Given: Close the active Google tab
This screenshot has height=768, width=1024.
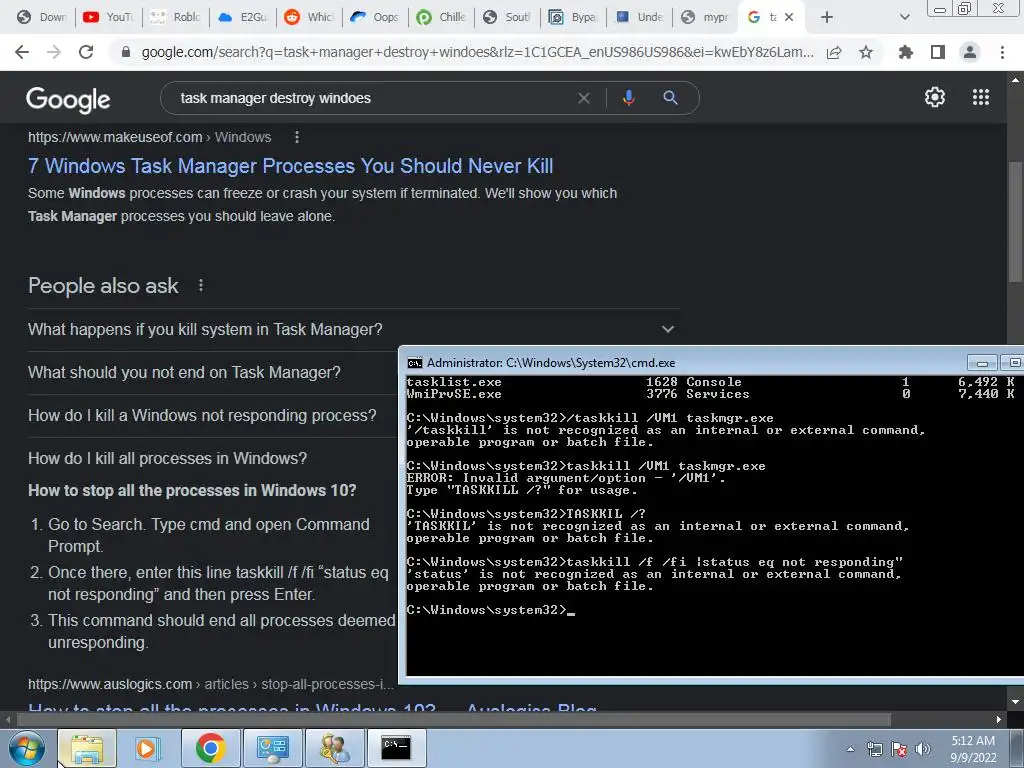Looking at the screenshot, I should point(789,17).
